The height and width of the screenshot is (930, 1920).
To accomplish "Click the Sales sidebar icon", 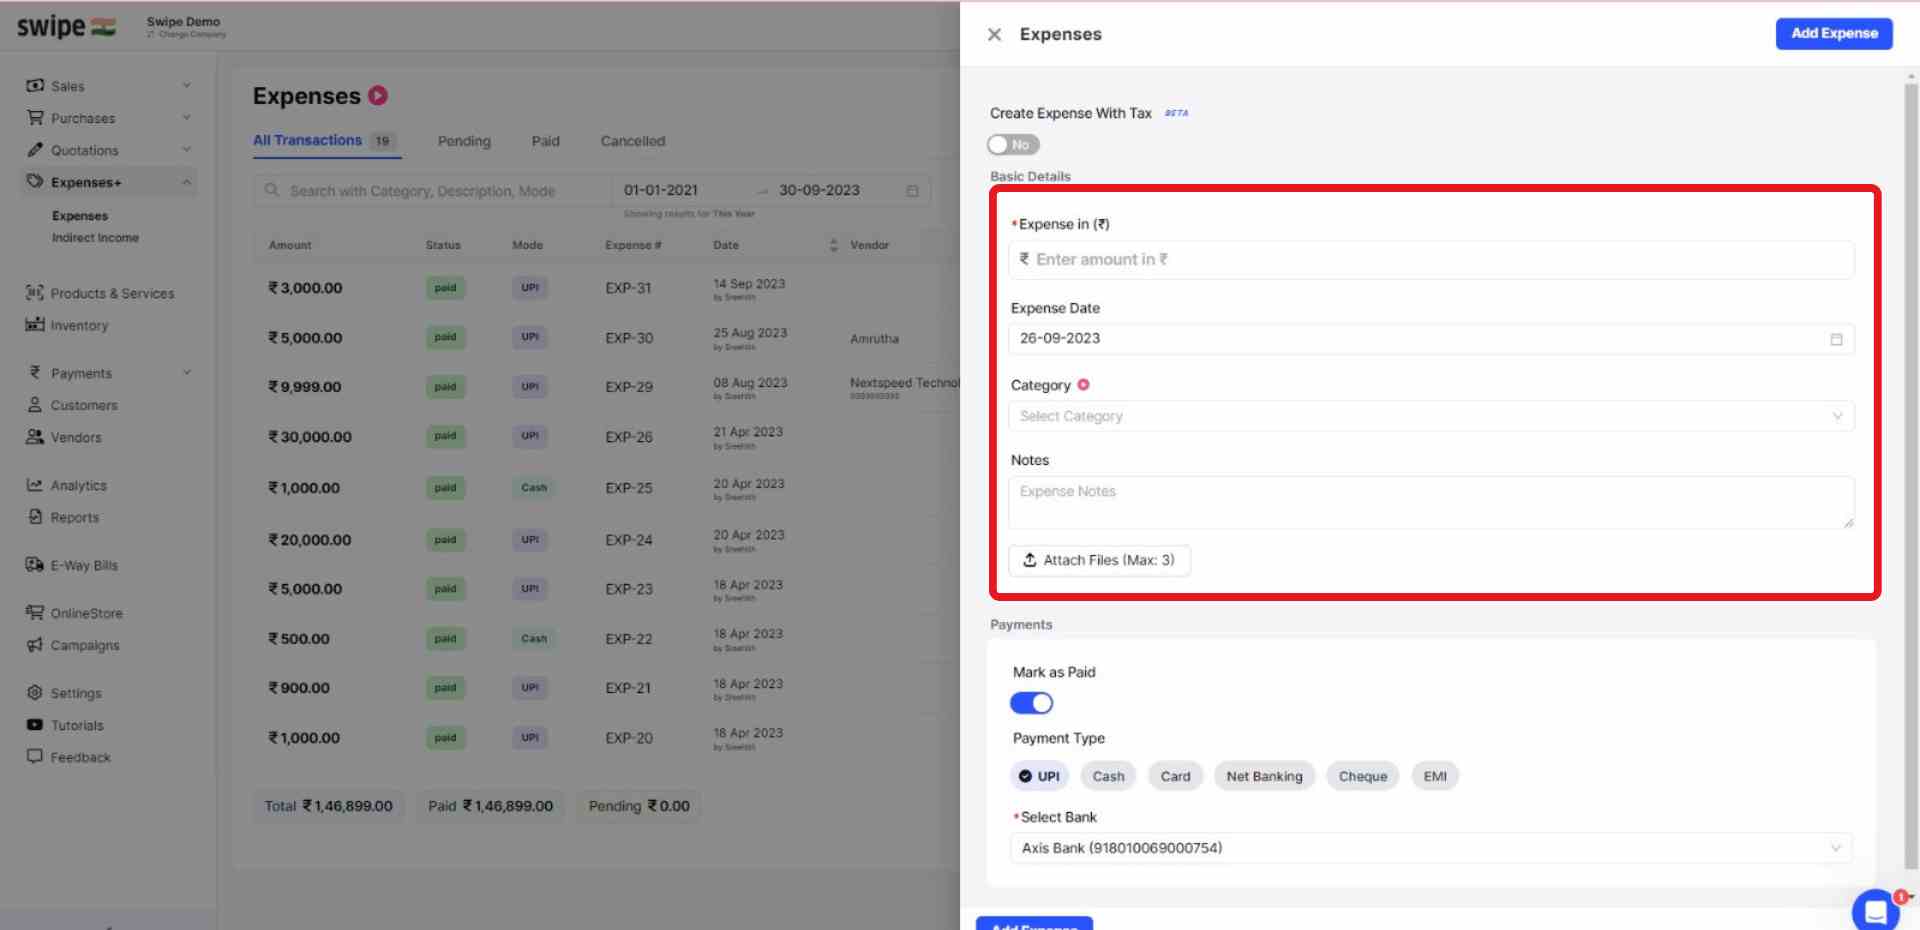I will pyautogui.click(x=35, y=85).
